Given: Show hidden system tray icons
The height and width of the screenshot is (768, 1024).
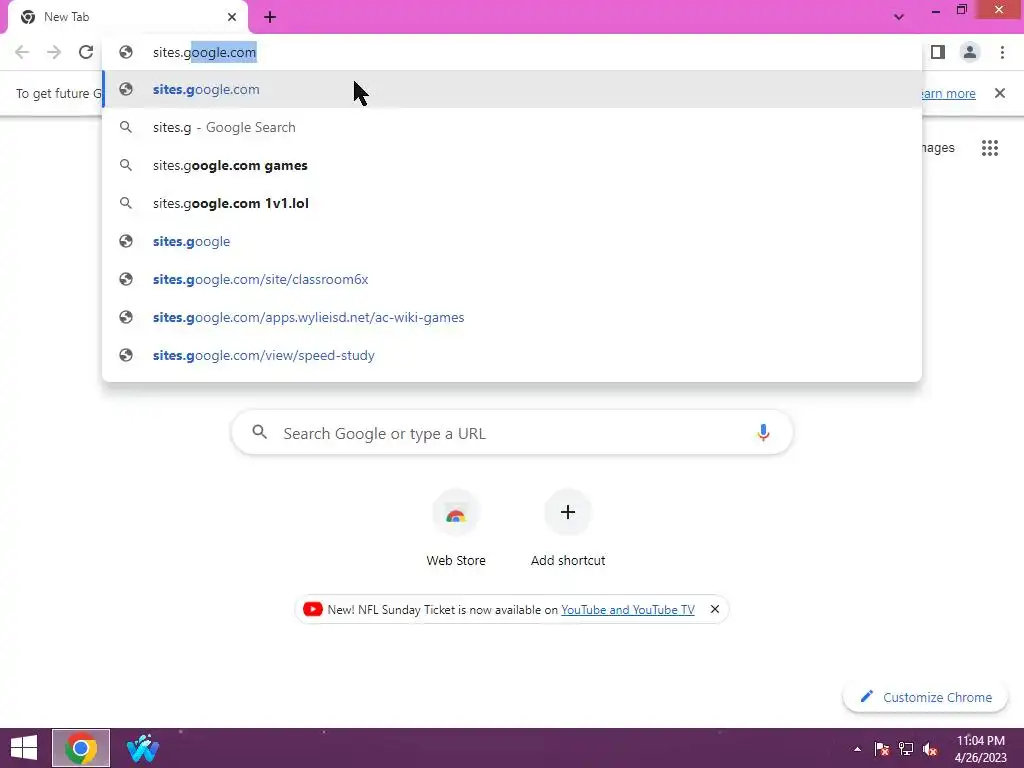Looking at the screenshot, I should (857, 749).
